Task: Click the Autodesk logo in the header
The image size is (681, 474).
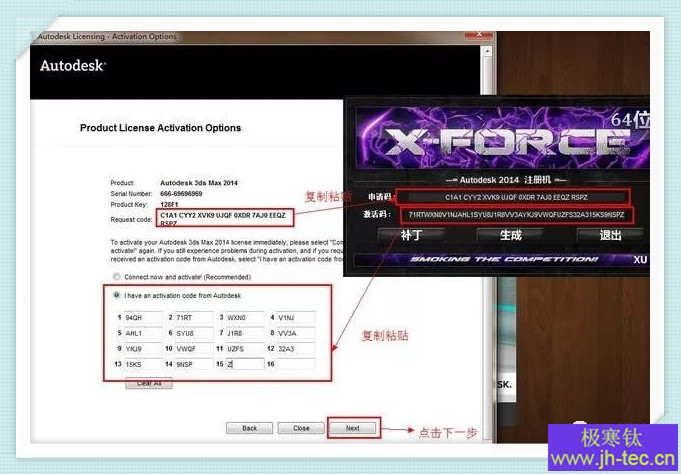Action: click(73, 66)
